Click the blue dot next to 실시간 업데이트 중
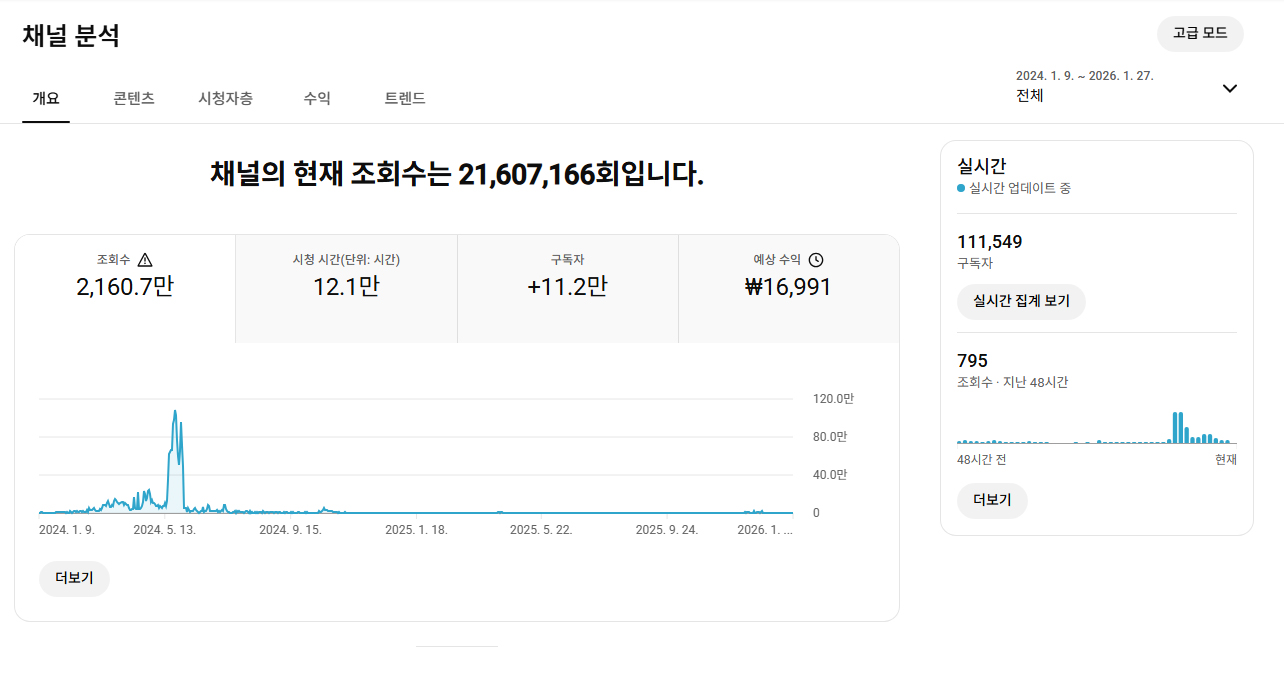Viewport: 1284px width, 688px height. (961, 188)
